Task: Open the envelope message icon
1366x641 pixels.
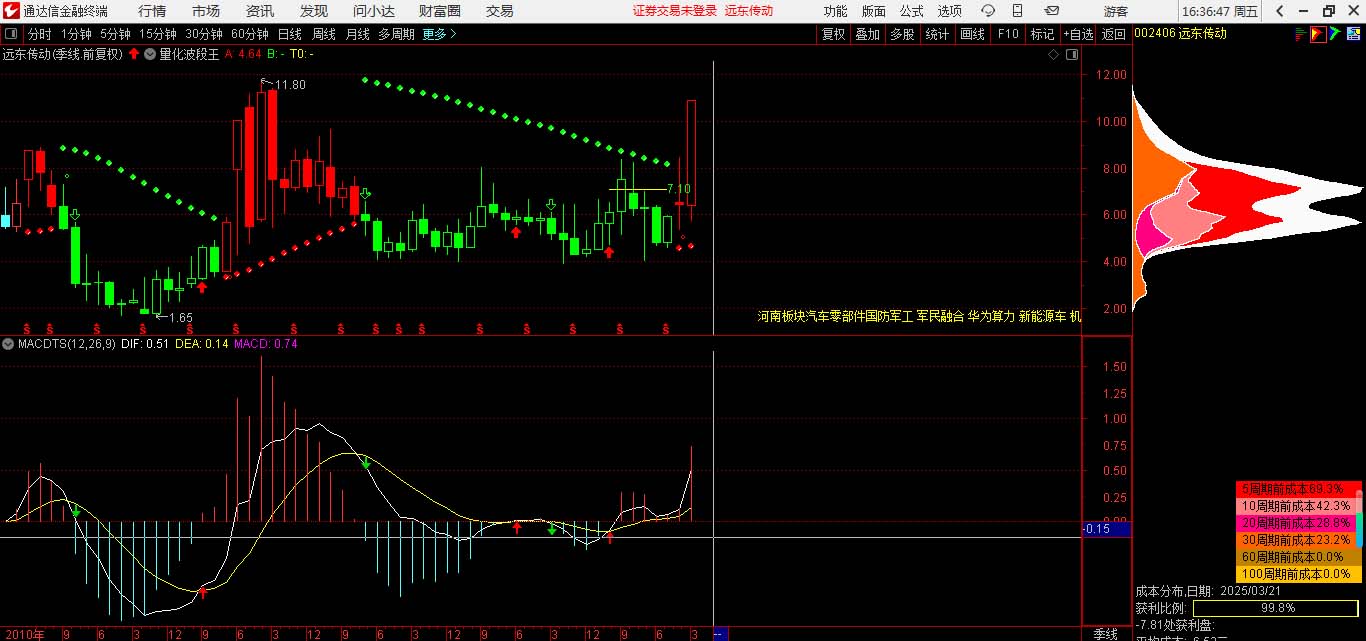Action: (1050, 11)
